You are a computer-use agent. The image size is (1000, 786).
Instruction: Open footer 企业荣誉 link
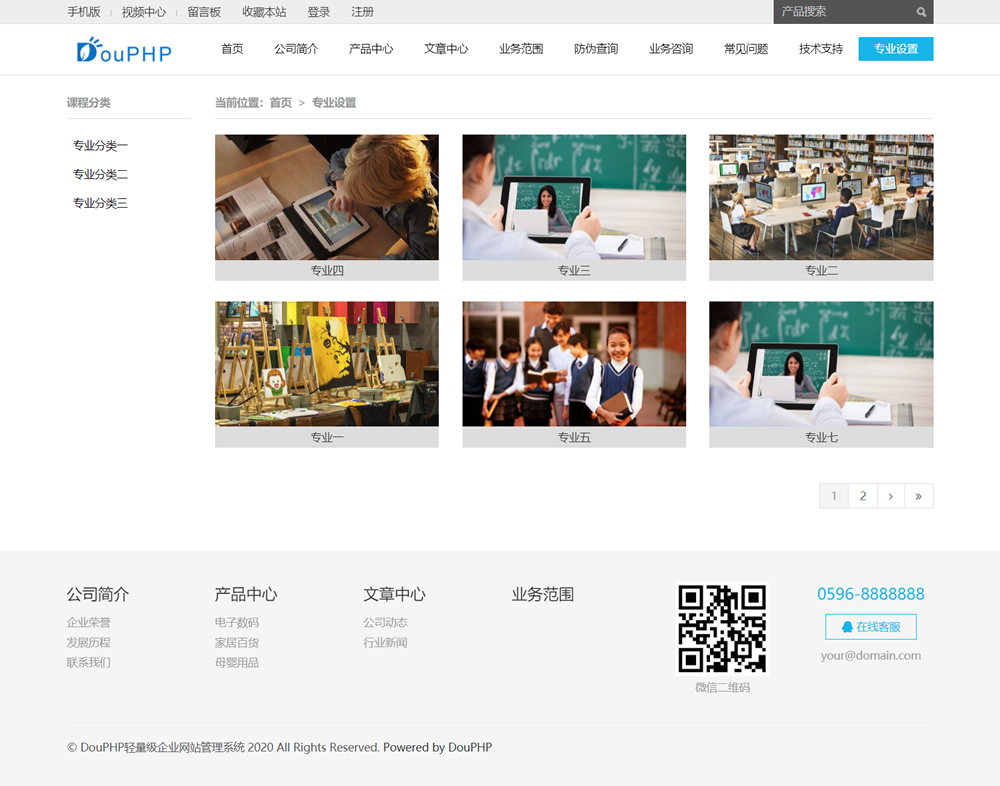point(89,622)
